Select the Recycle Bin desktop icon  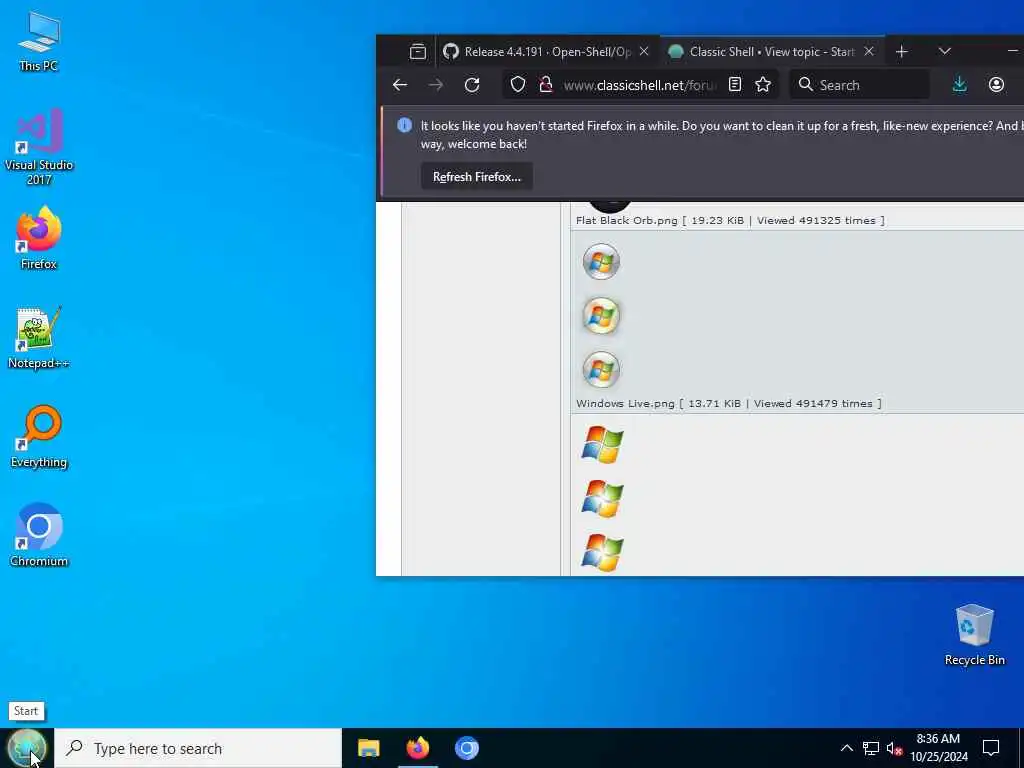pyautogui.click(x=974, y=635)
